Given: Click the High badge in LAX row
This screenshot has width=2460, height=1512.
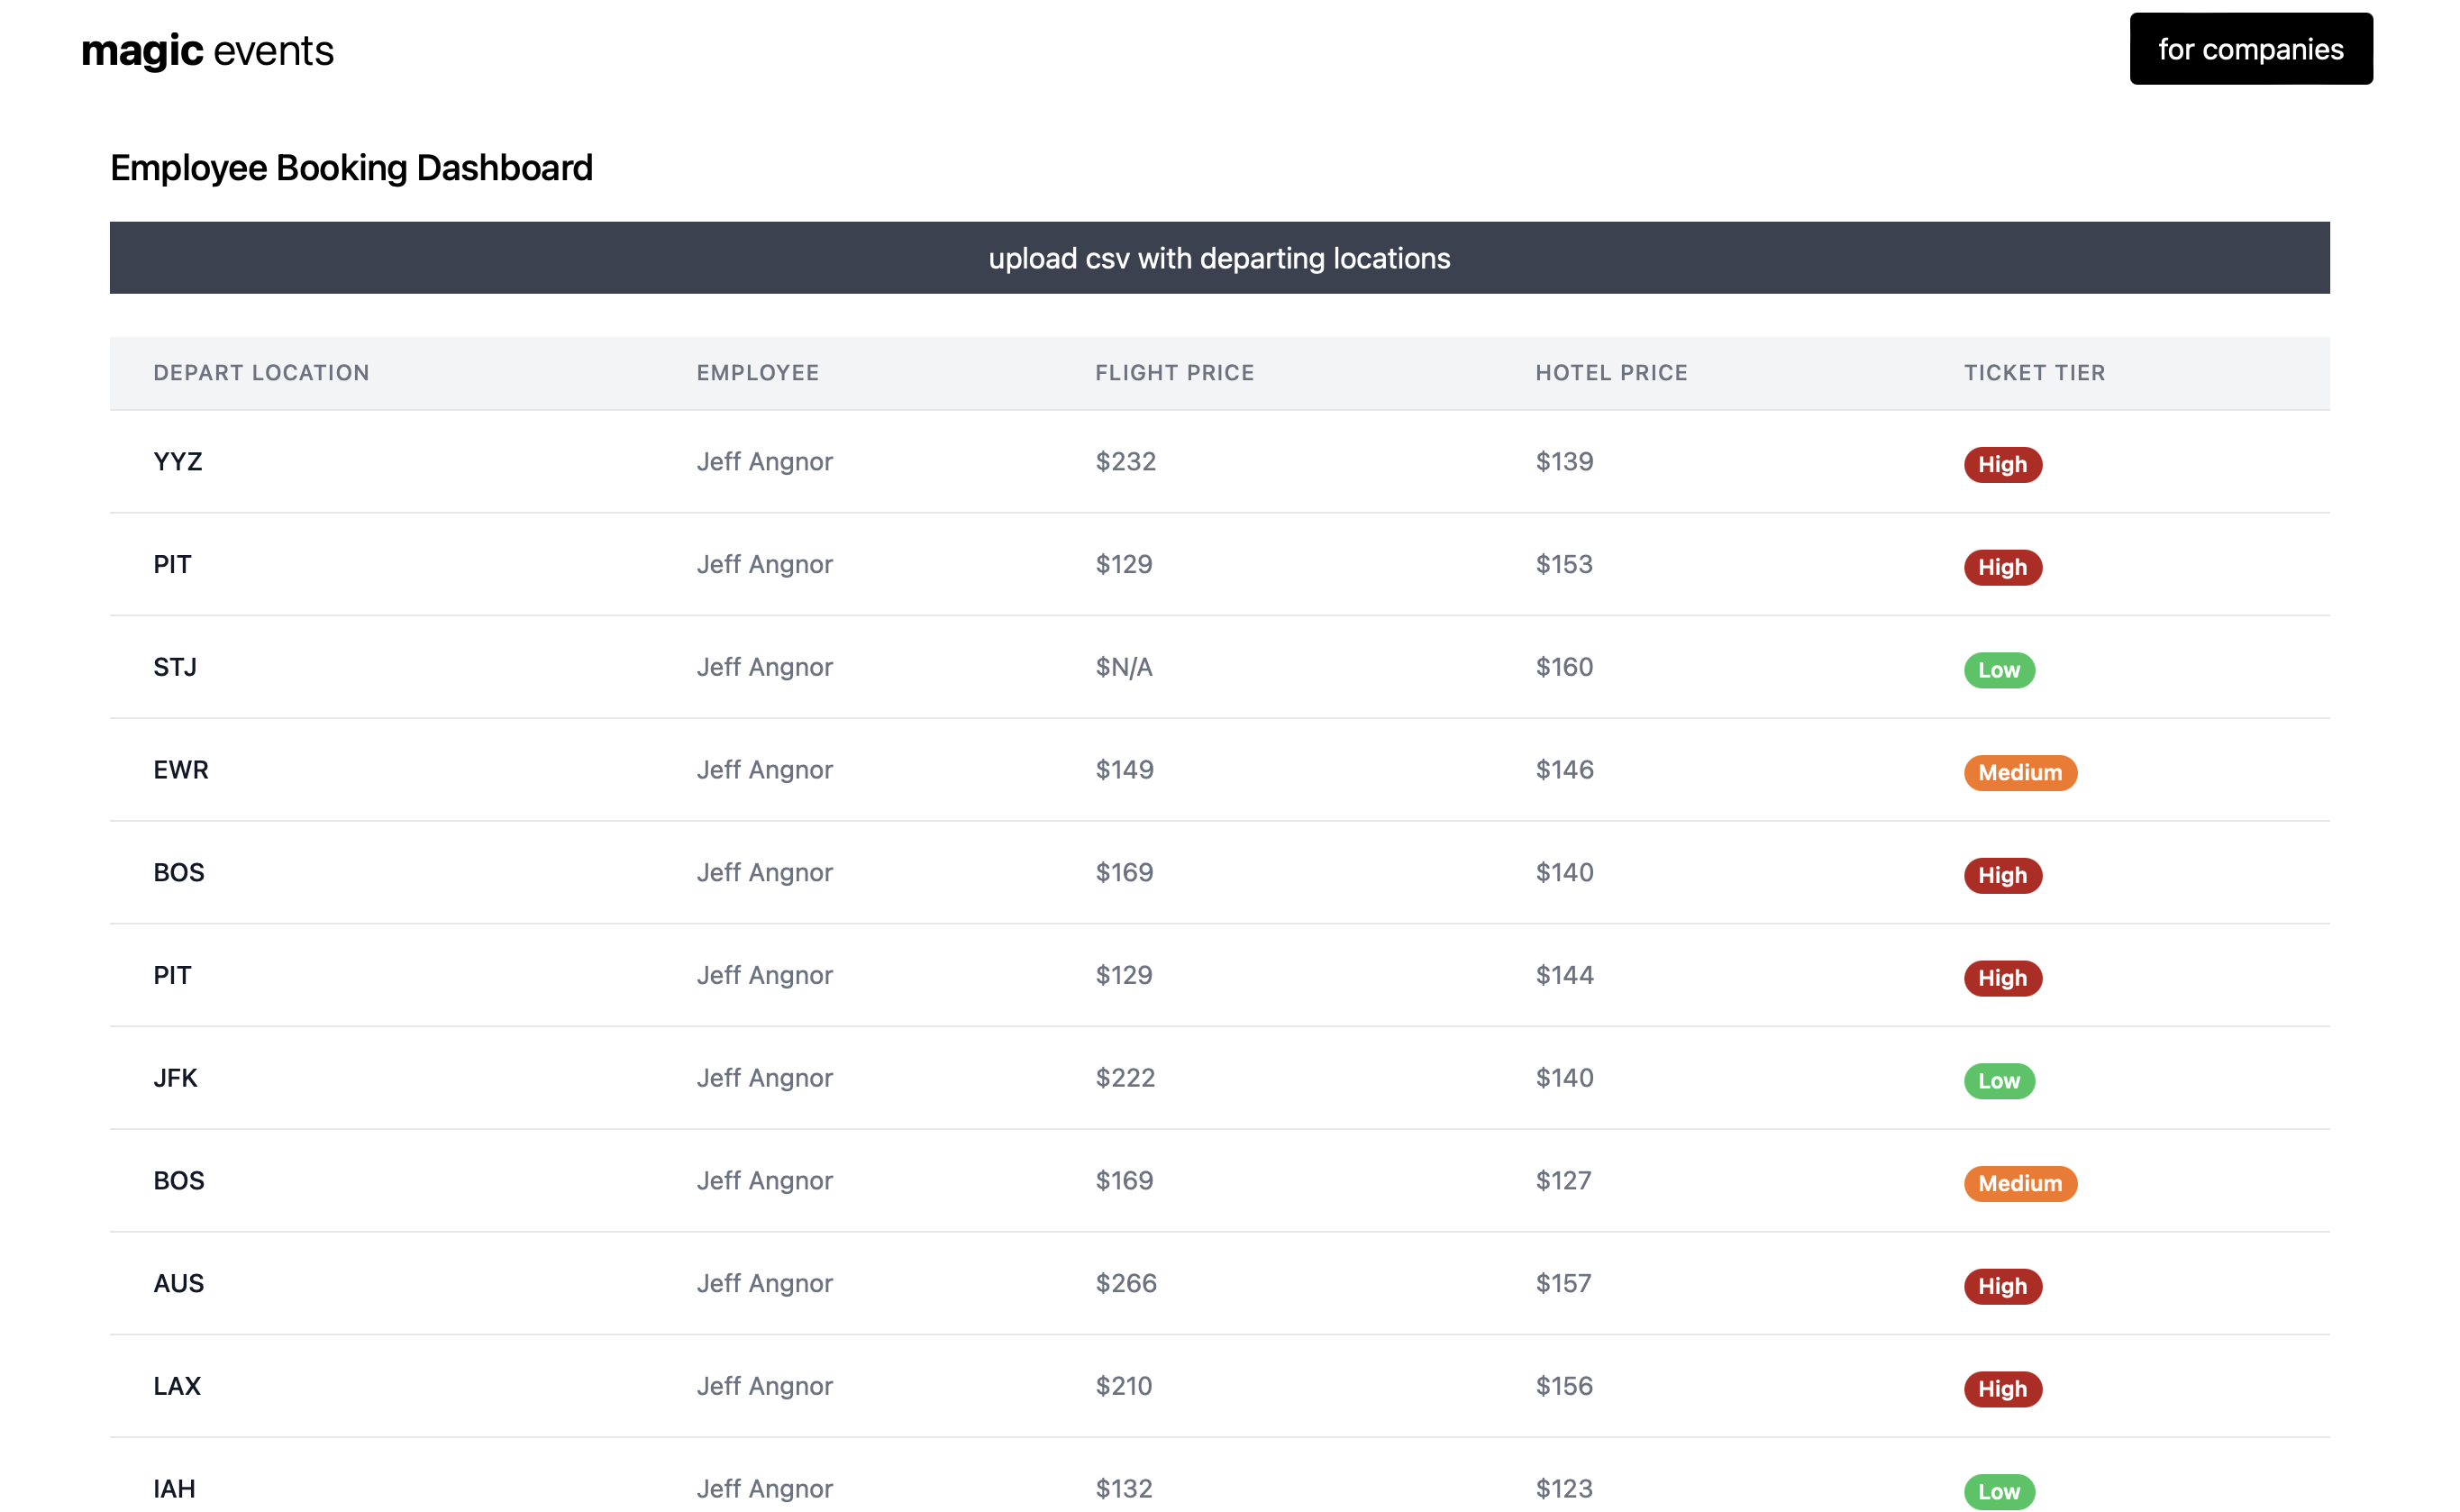Looking at the screenshot, I should 2002,1389.
